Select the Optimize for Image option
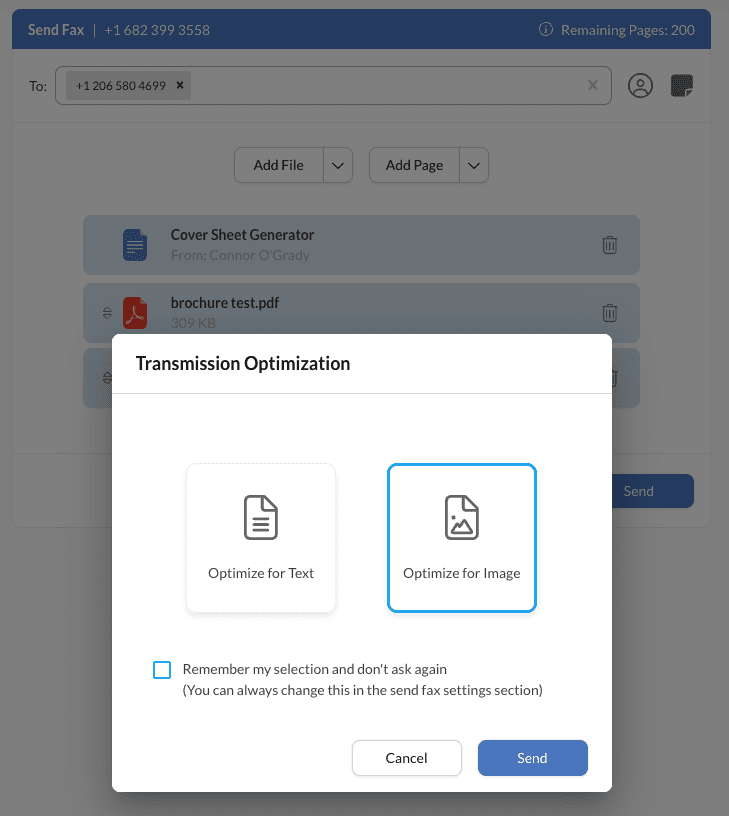The image size is (729, 816). (461, 538)
